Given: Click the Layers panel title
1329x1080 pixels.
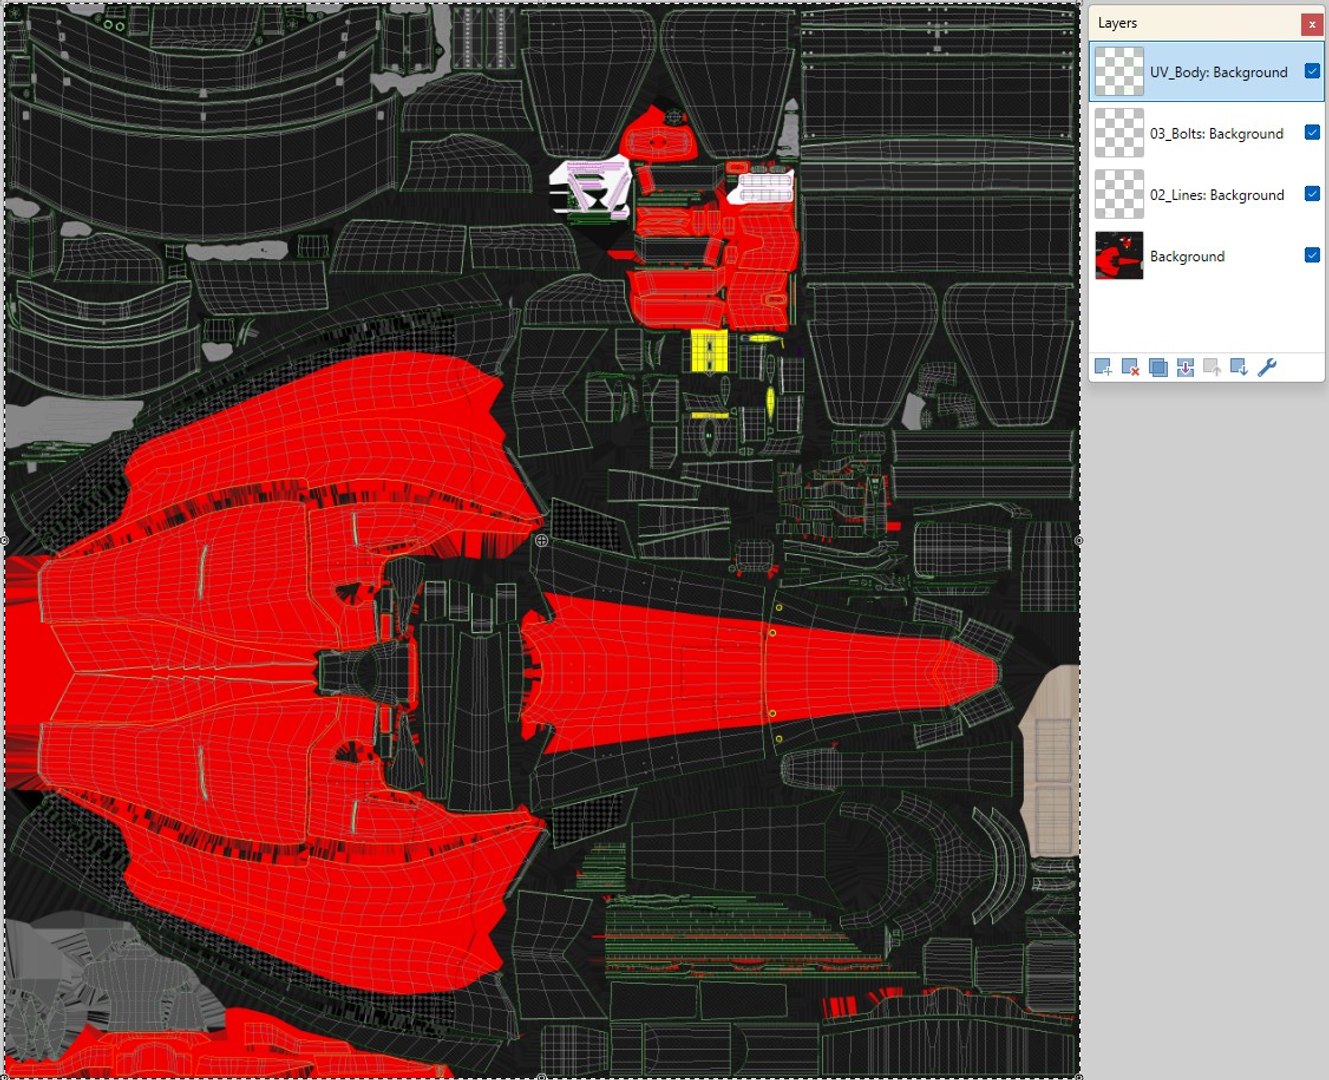Looking at the screenshot, I should click(x=1117, y=23).
